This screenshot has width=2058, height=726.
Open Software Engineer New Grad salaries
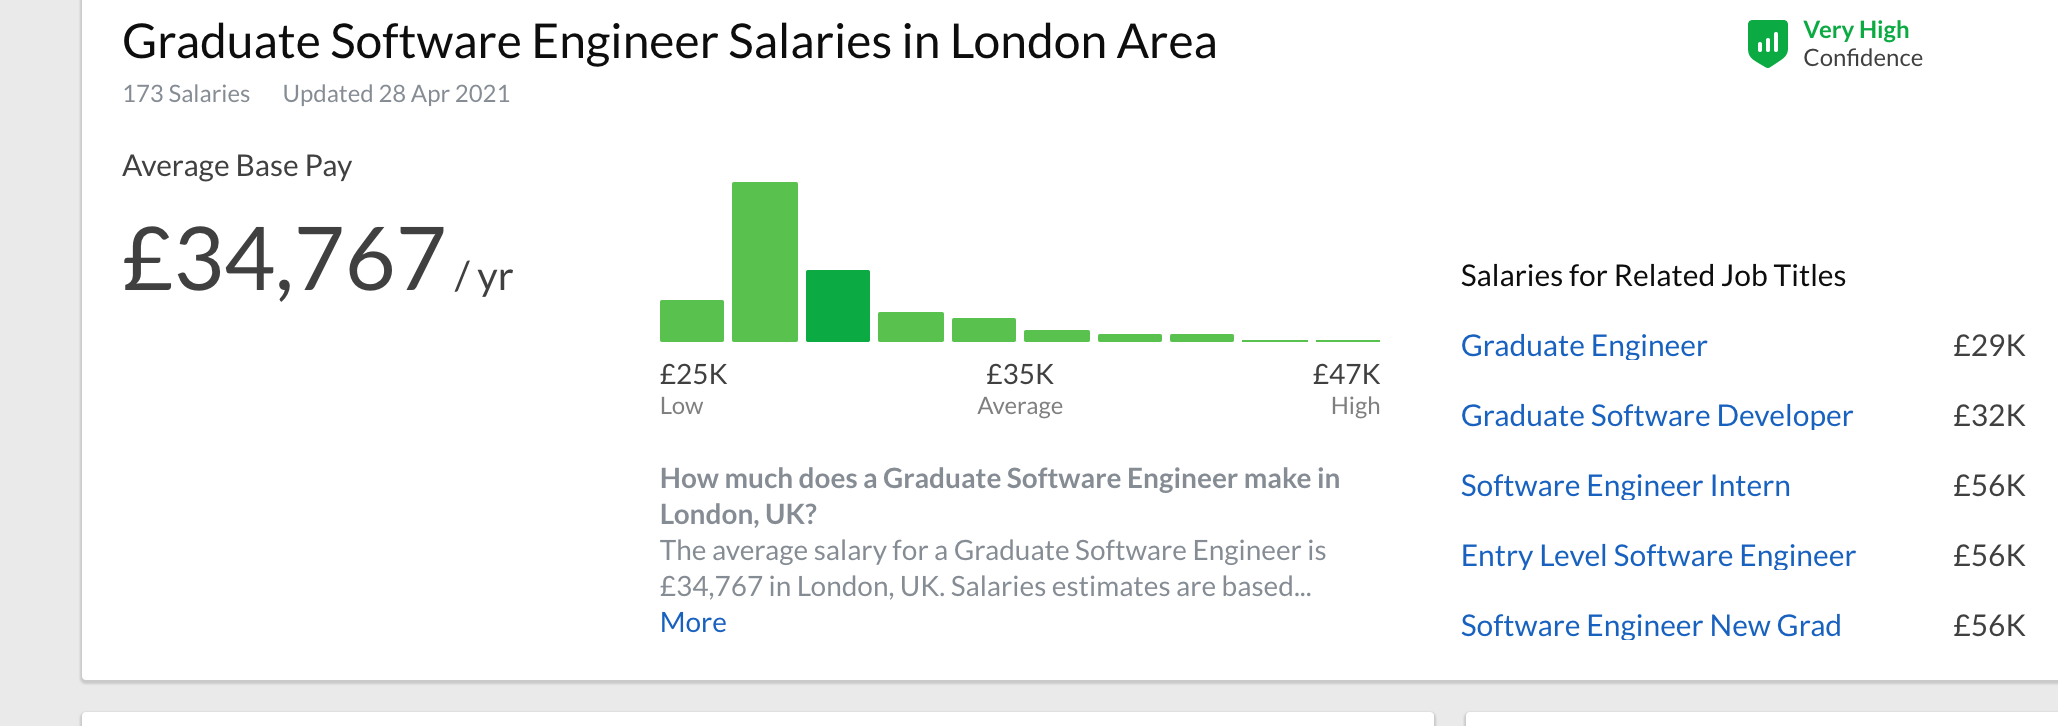point(1651,626)
